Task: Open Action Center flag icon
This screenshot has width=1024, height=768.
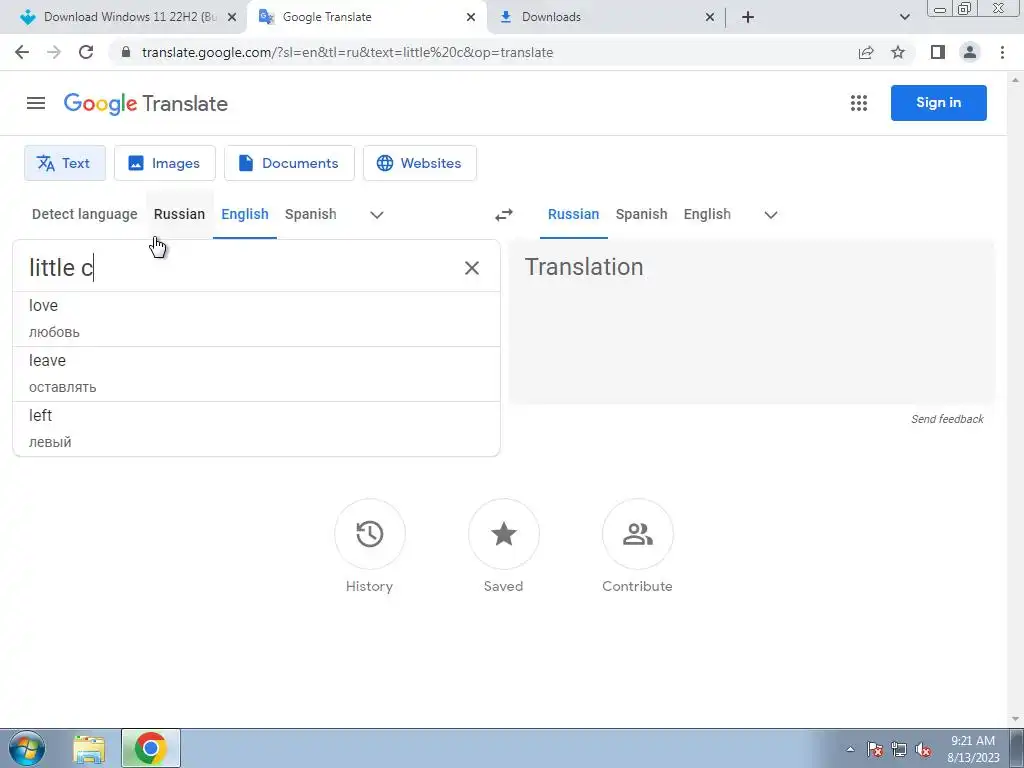Action: click(x=875, y=750)
